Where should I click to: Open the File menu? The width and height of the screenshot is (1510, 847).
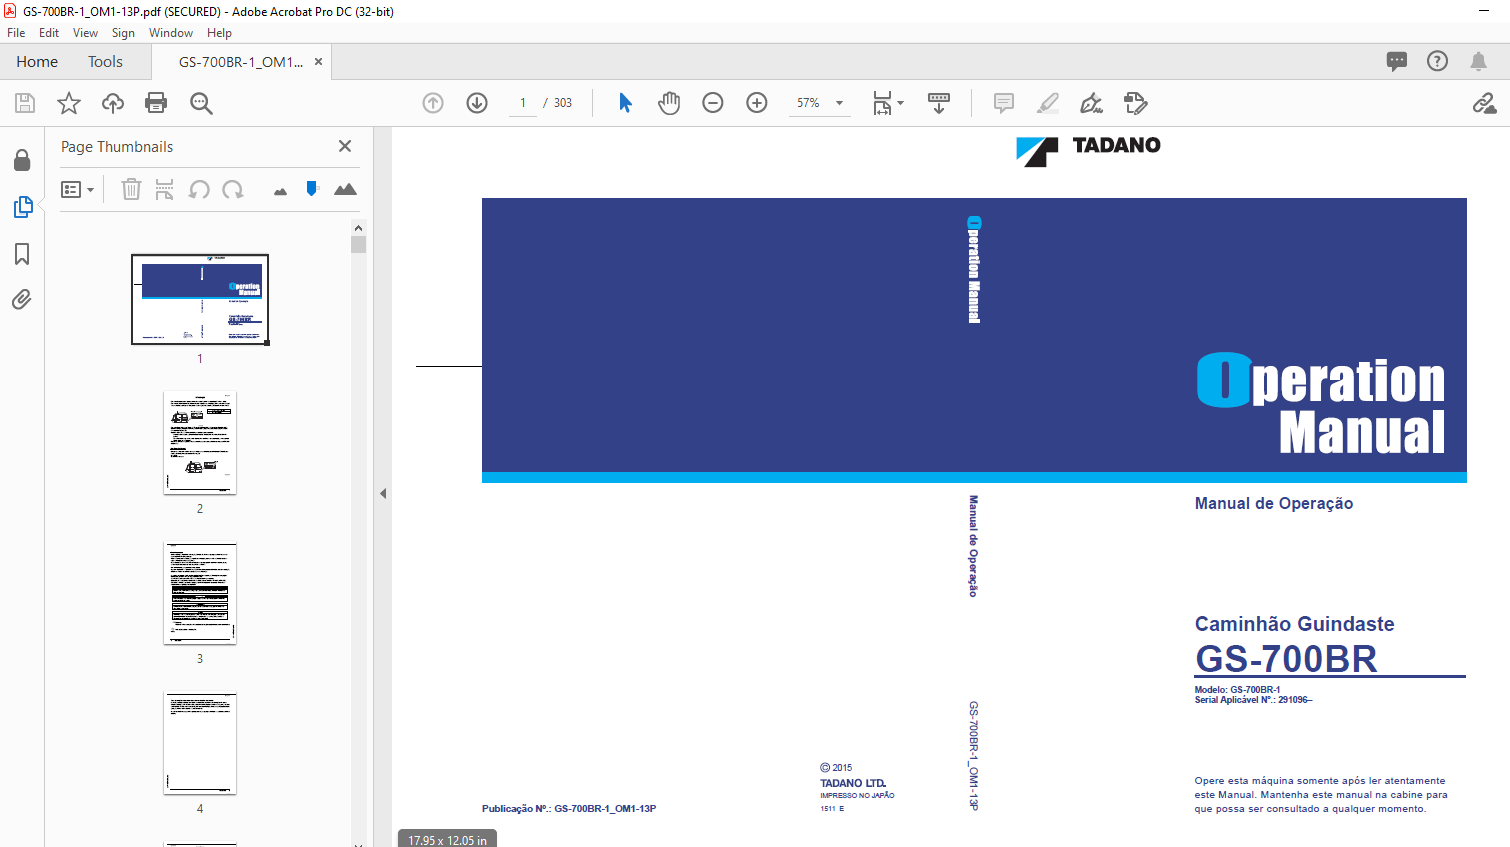point(16,33)
